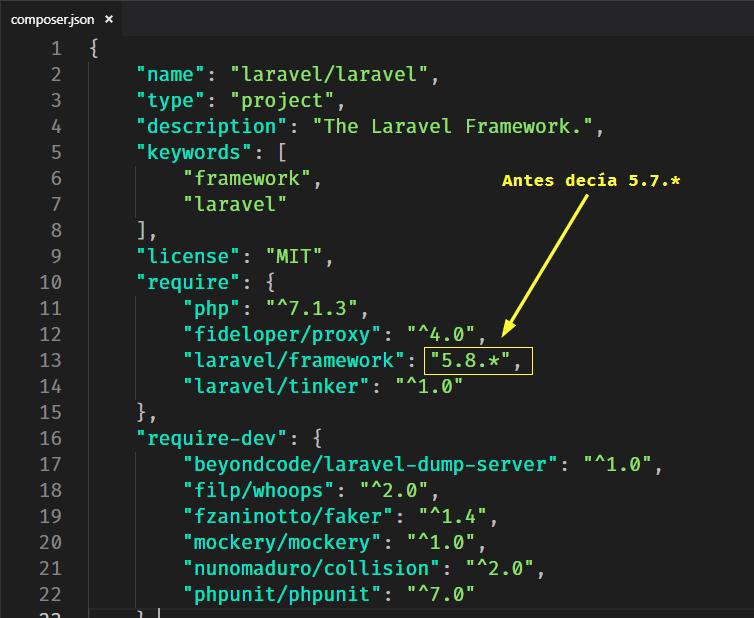This screenshot has width=754, height=618.
Task: Click the closing bracket on line 8
Action: point(141,230)
